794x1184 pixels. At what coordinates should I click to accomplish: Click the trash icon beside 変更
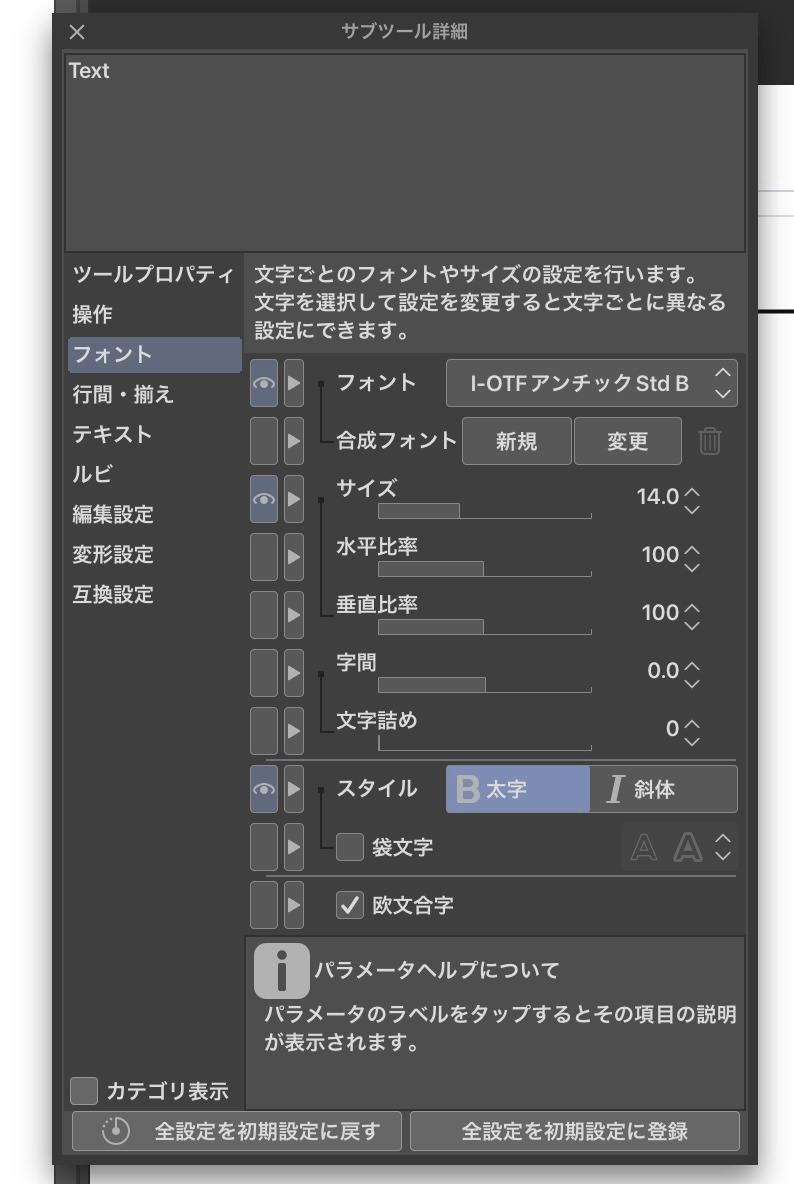tap(711, 441)
